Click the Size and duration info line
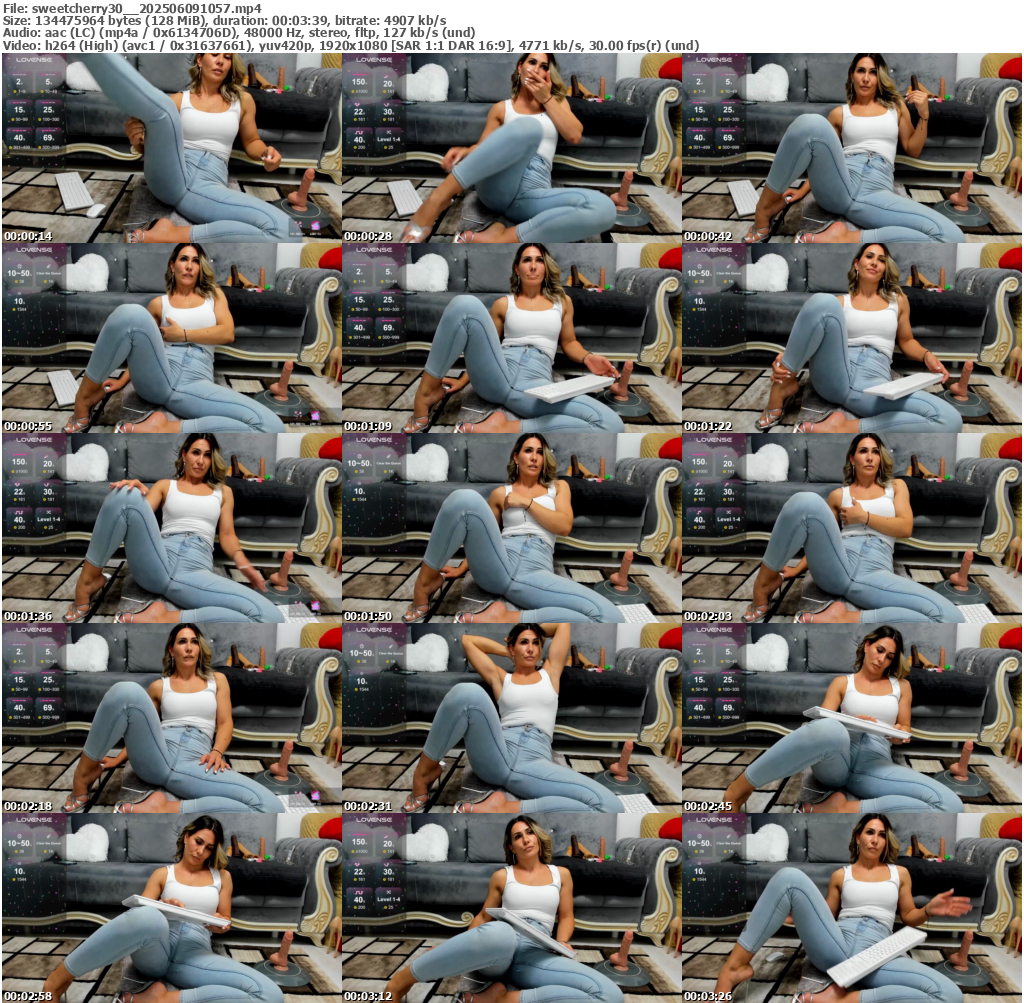Image resolution: width=1024 pixels, height=1003 pixels. click(x=224, y=20)
